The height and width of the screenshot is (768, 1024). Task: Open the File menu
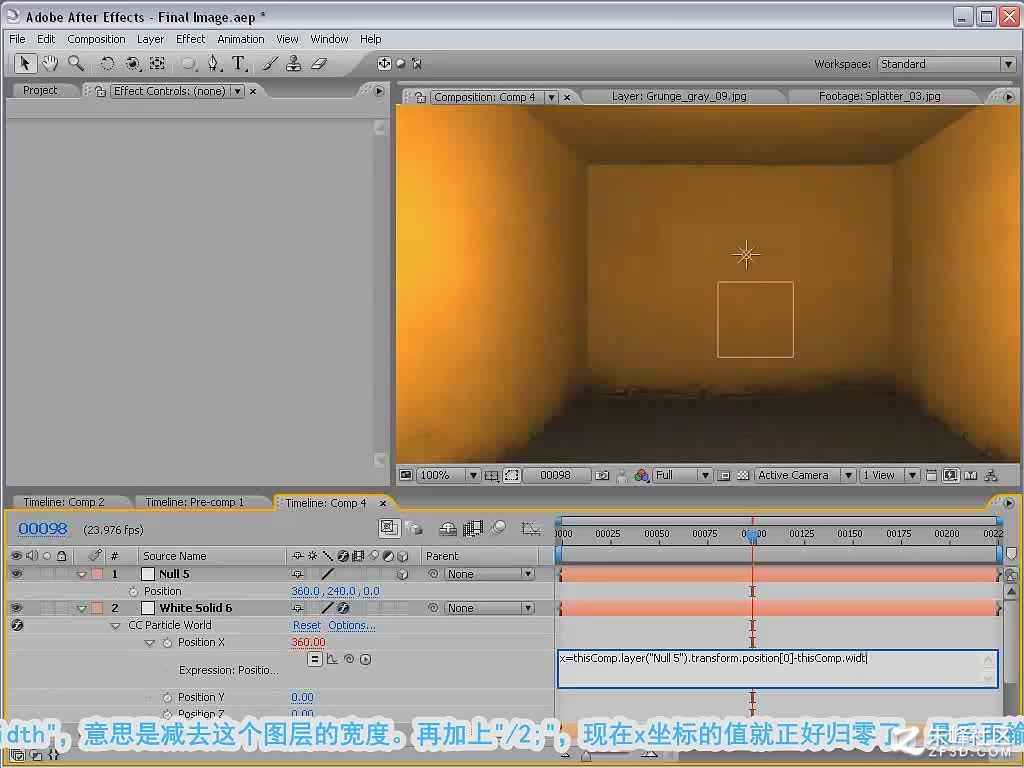(x=17, y=39)
